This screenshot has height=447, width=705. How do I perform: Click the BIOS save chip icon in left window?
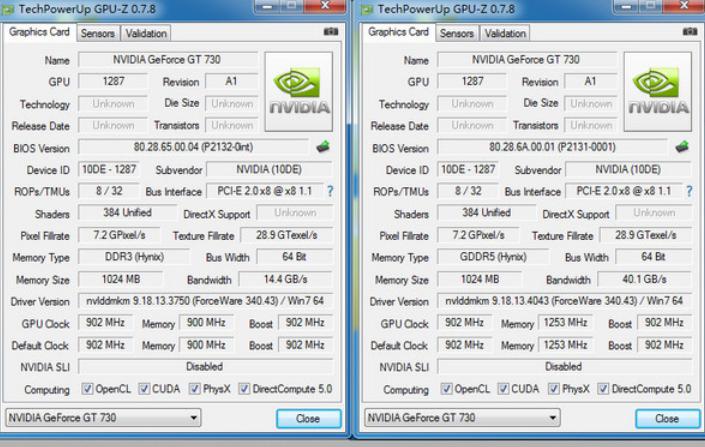click(x=323, y=147)
